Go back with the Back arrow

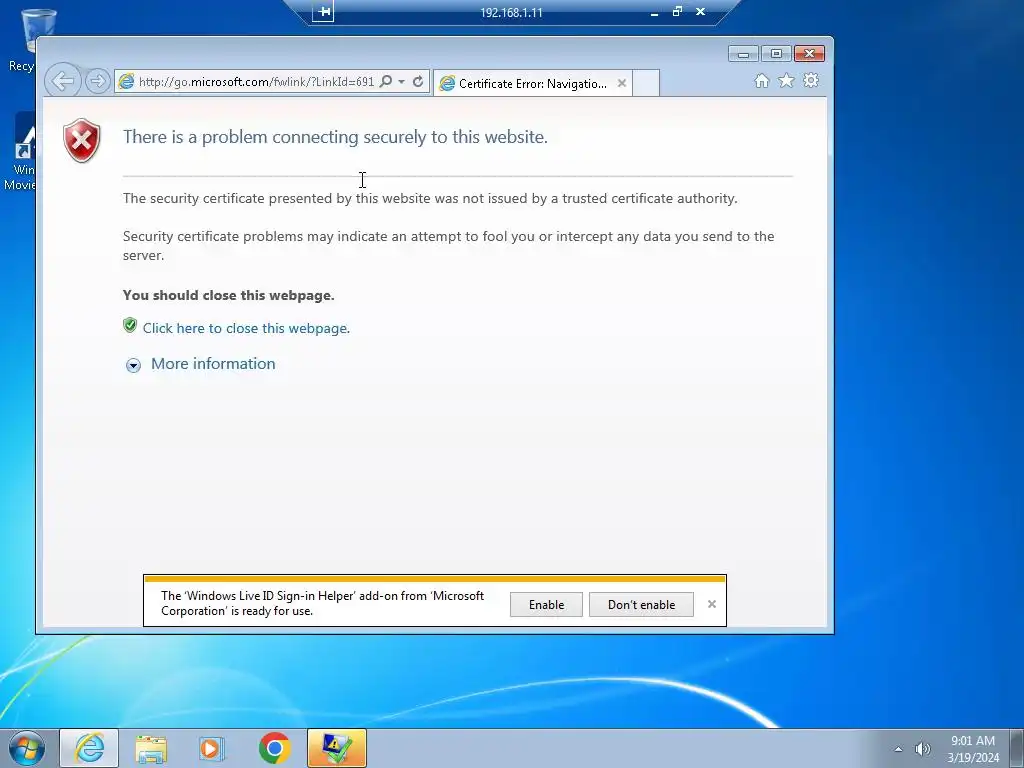coord(63,81)
